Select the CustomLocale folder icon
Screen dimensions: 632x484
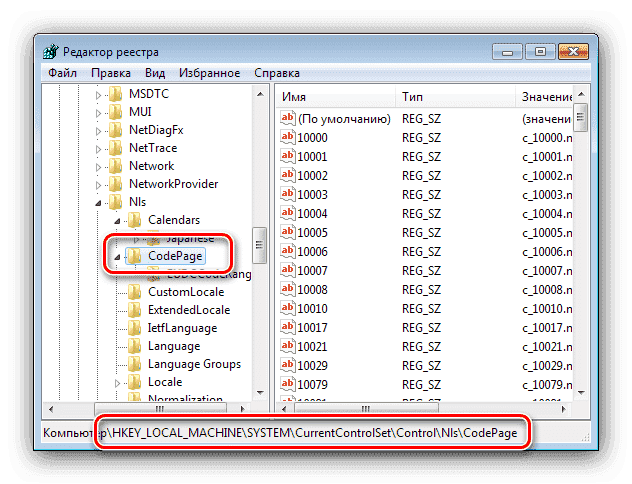click(x=134, y=291)
